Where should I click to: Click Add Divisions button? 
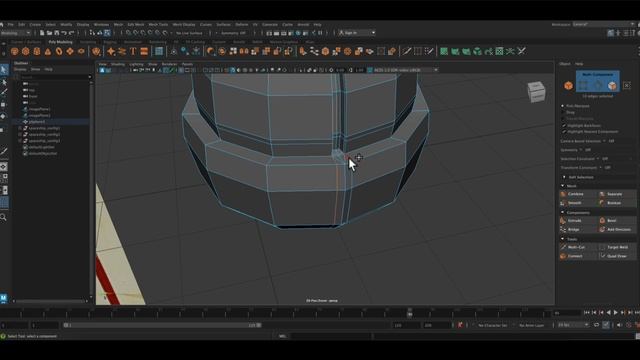tap(616, 229)
